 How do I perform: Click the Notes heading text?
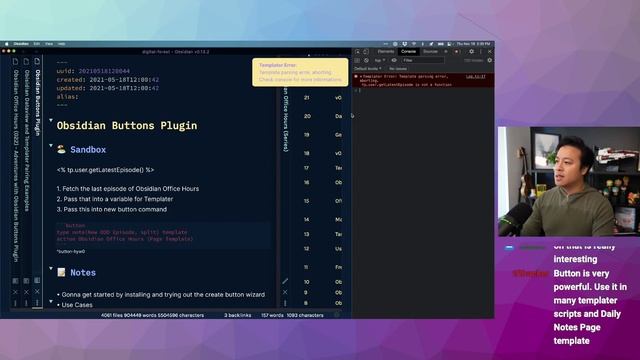[83, 273]
